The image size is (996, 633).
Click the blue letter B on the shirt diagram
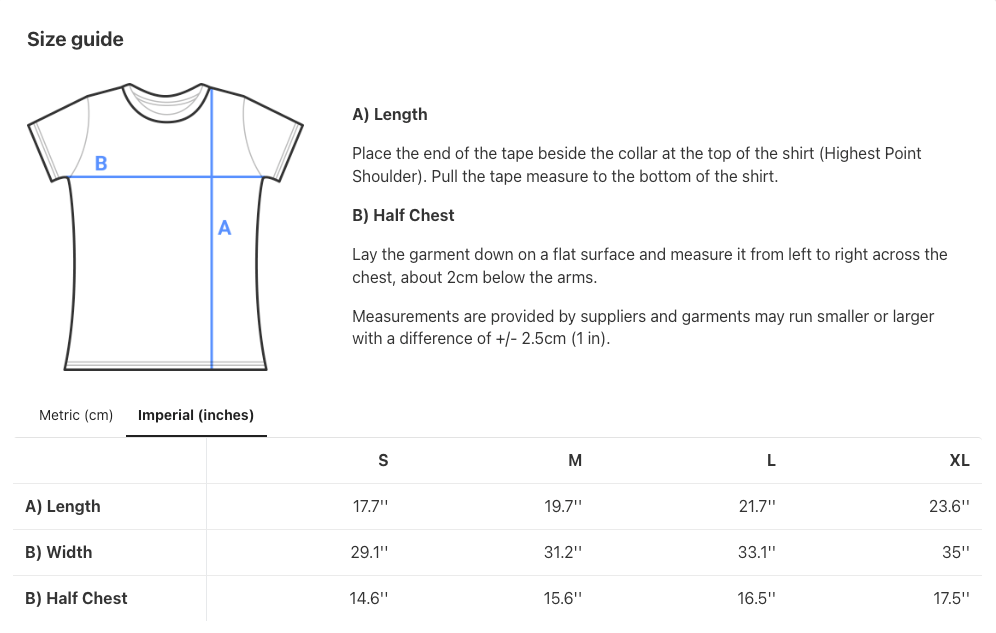[x=101, y=163]
